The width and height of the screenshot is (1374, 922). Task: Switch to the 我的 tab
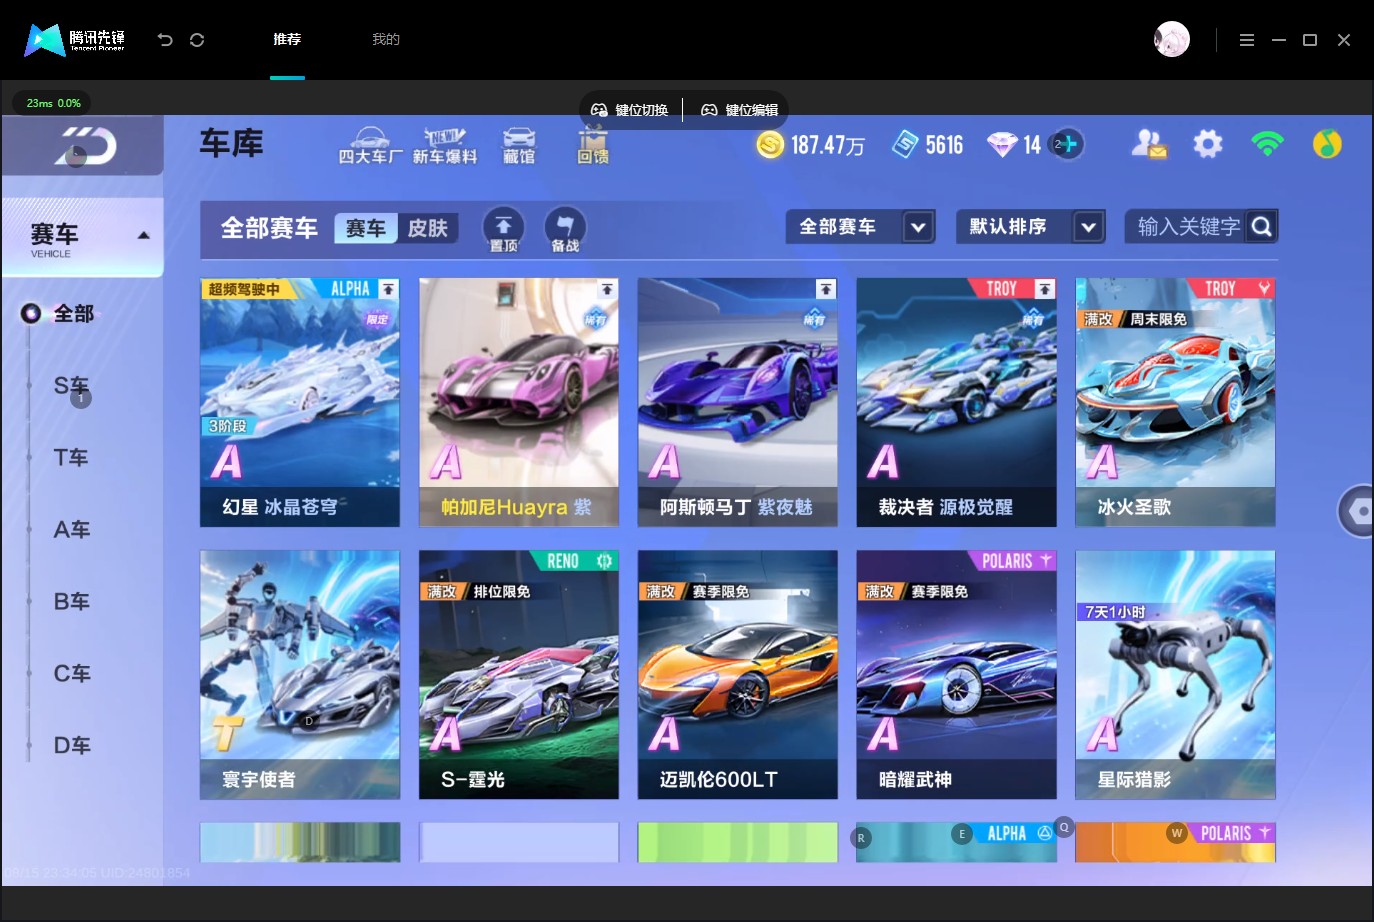pos(386,40)
